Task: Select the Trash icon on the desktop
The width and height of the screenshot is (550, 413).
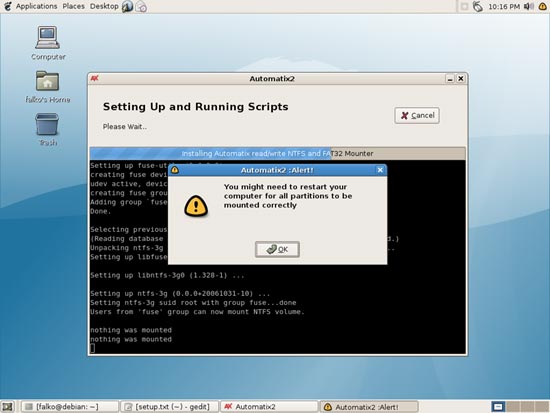Action: (47, 129)
